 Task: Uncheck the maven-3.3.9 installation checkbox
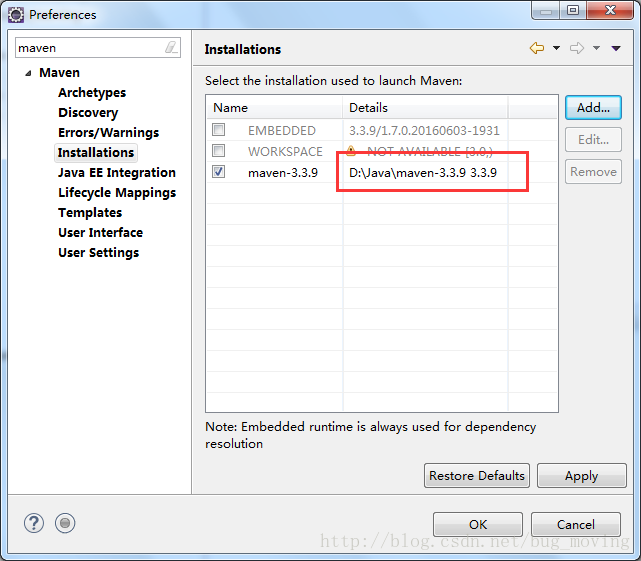(218, 171)
